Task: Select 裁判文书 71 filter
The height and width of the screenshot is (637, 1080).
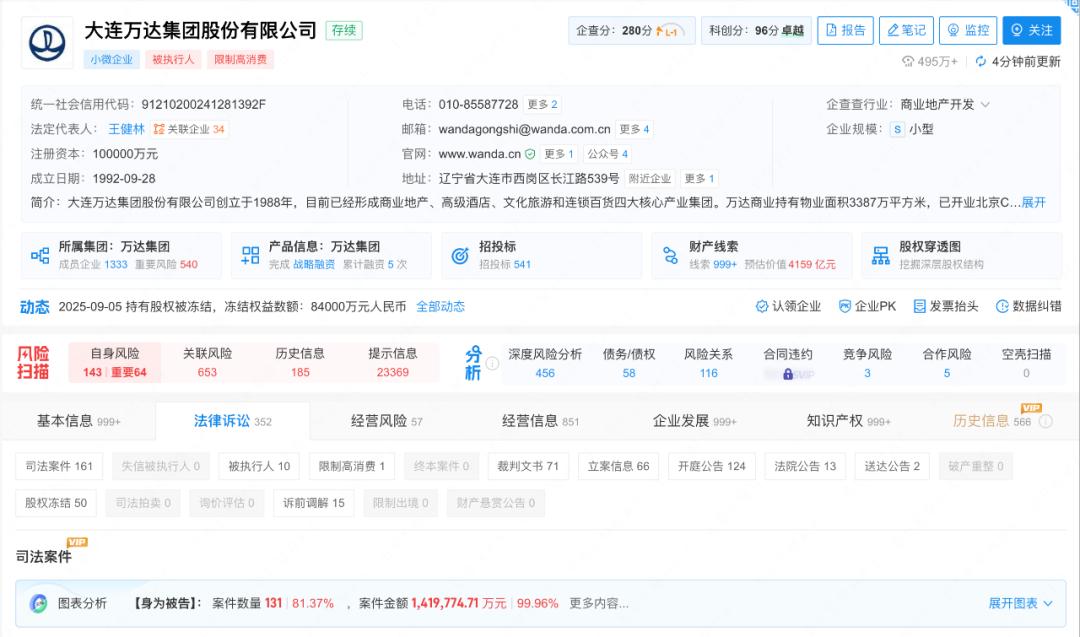Action: pyautogui.click(x=528, y=466)
